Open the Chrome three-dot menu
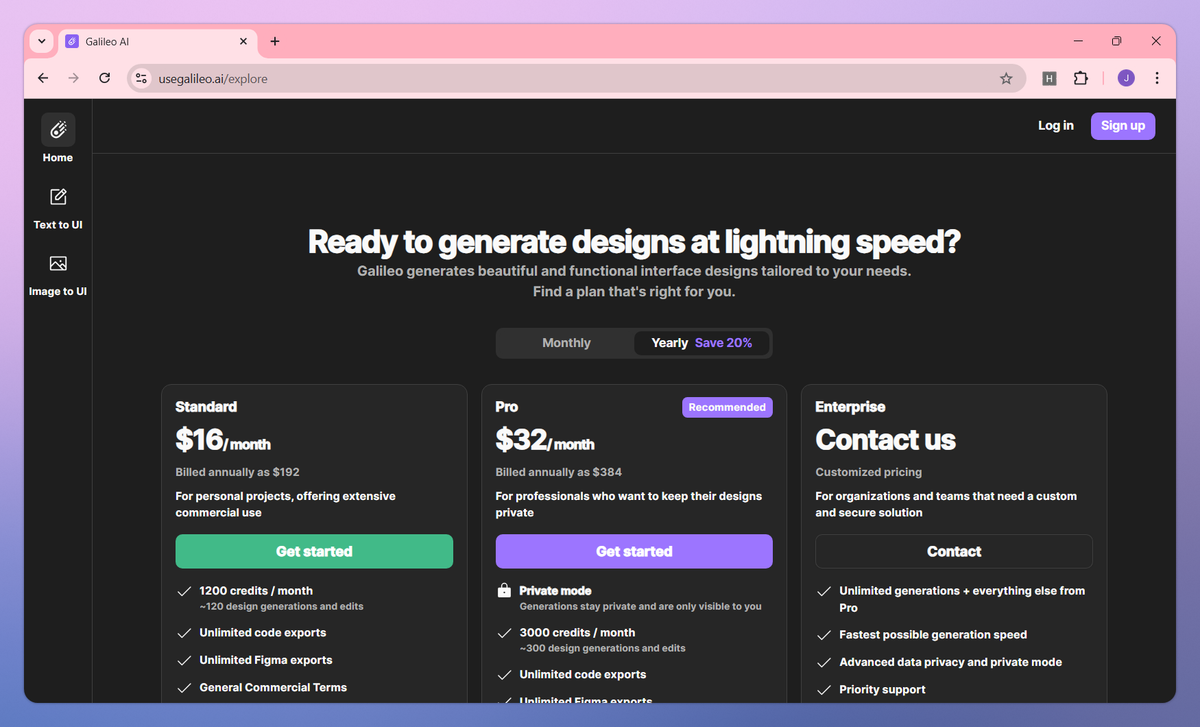 (1157, 78)
